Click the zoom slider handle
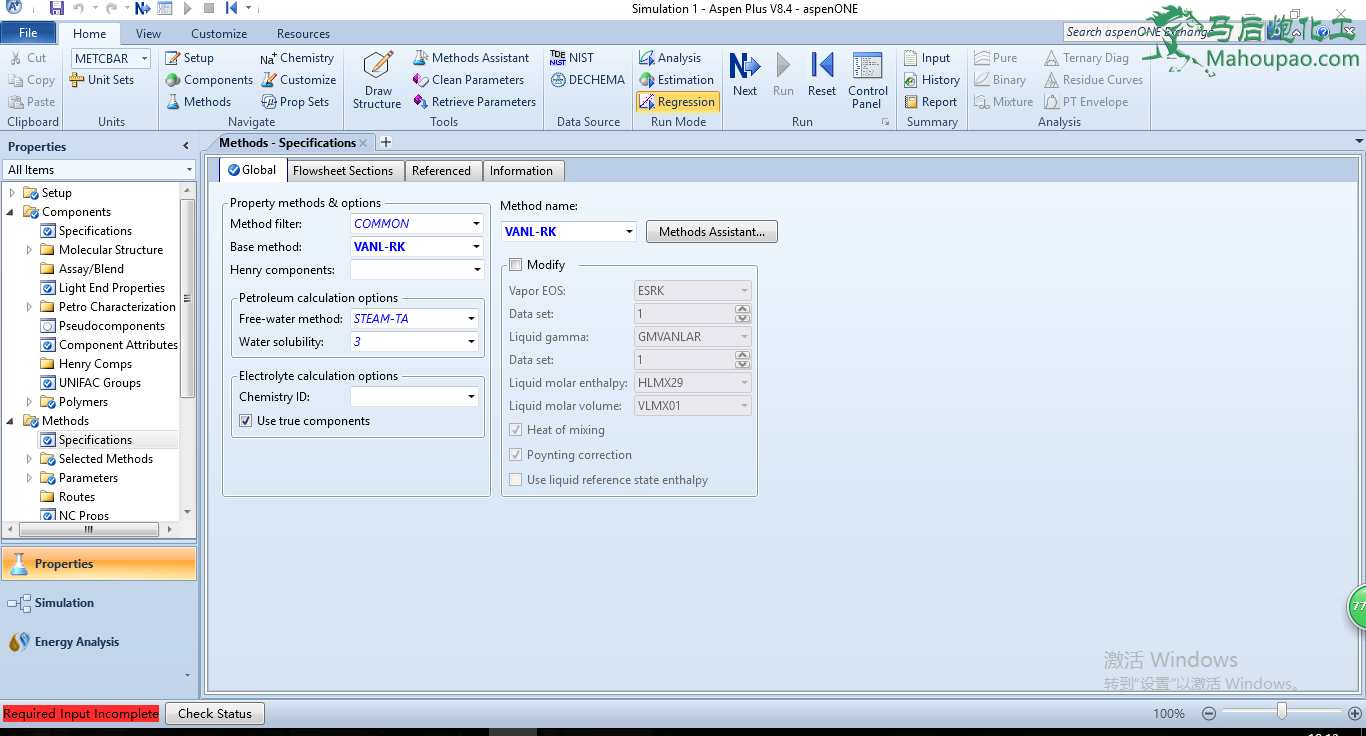The height and width of the screenshot is (736, 1366). (1281, 711)
